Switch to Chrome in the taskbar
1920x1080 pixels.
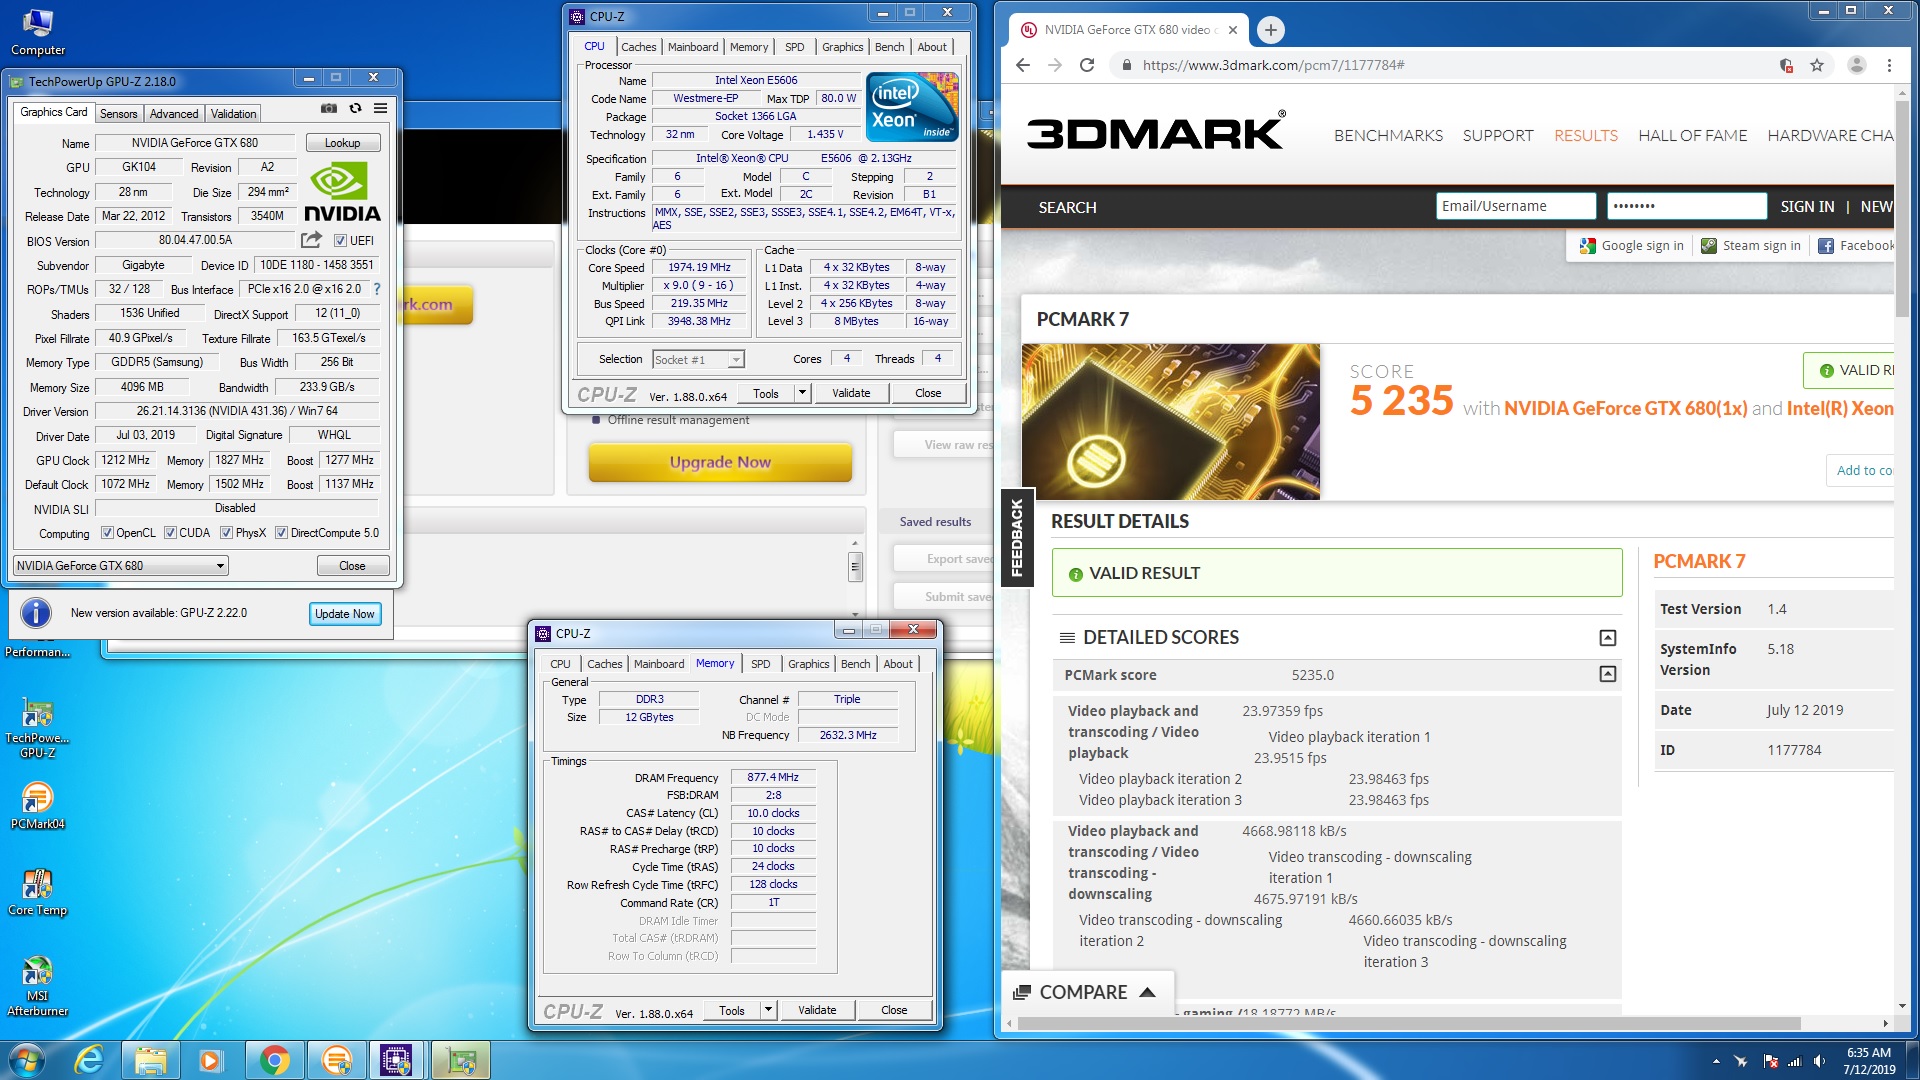coord(274,1060)
